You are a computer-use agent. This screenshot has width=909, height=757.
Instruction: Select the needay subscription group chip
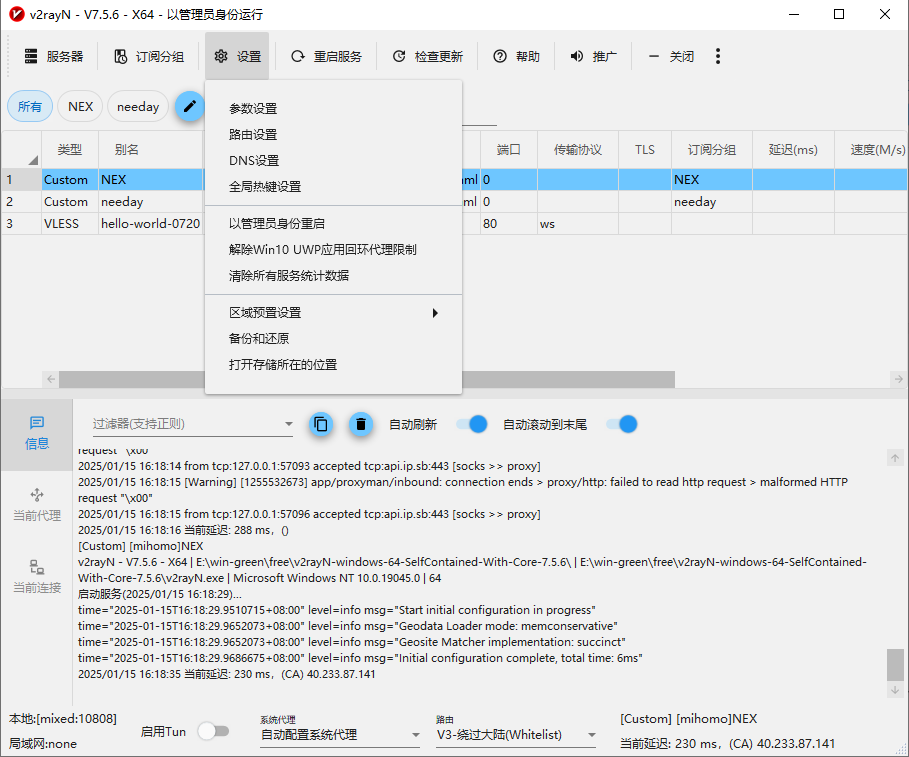coord(138,107)
